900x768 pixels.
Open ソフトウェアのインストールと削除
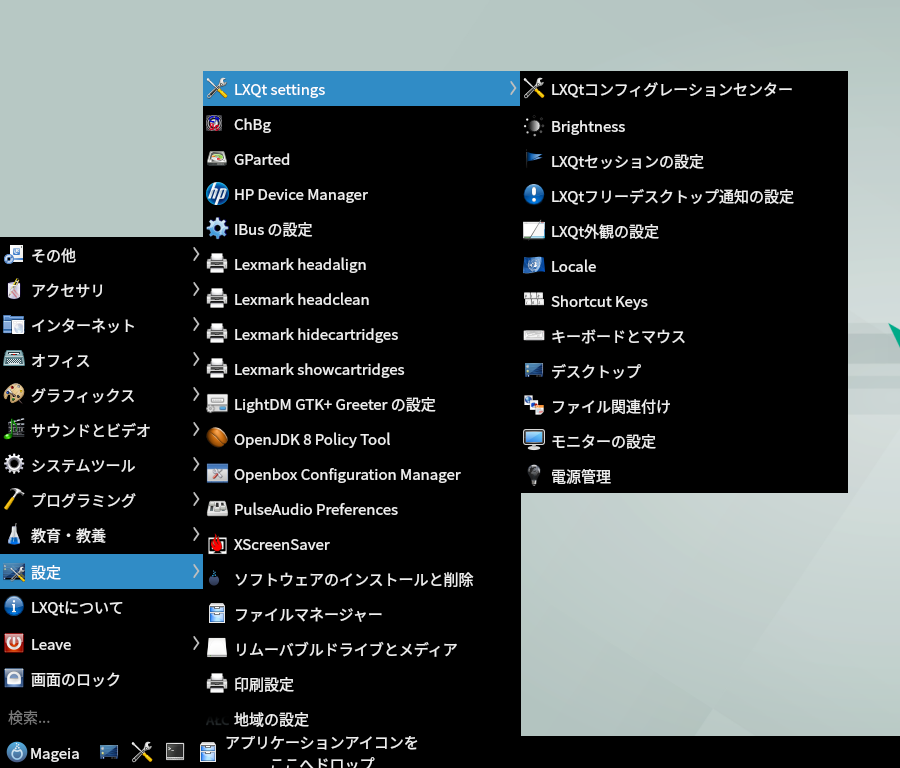[x=362, y=579]
